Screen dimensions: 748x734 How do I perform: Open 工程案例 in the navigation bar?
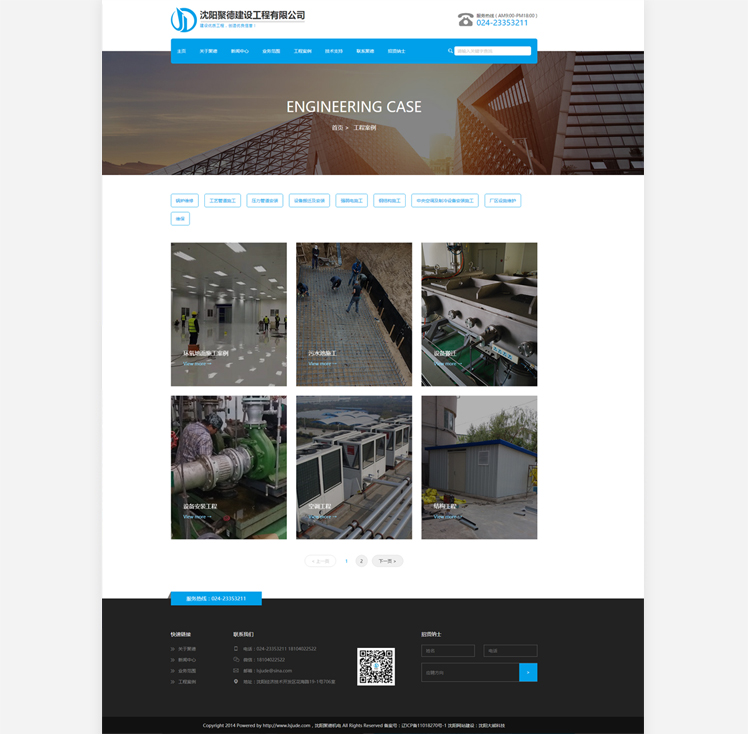(302, 51)
